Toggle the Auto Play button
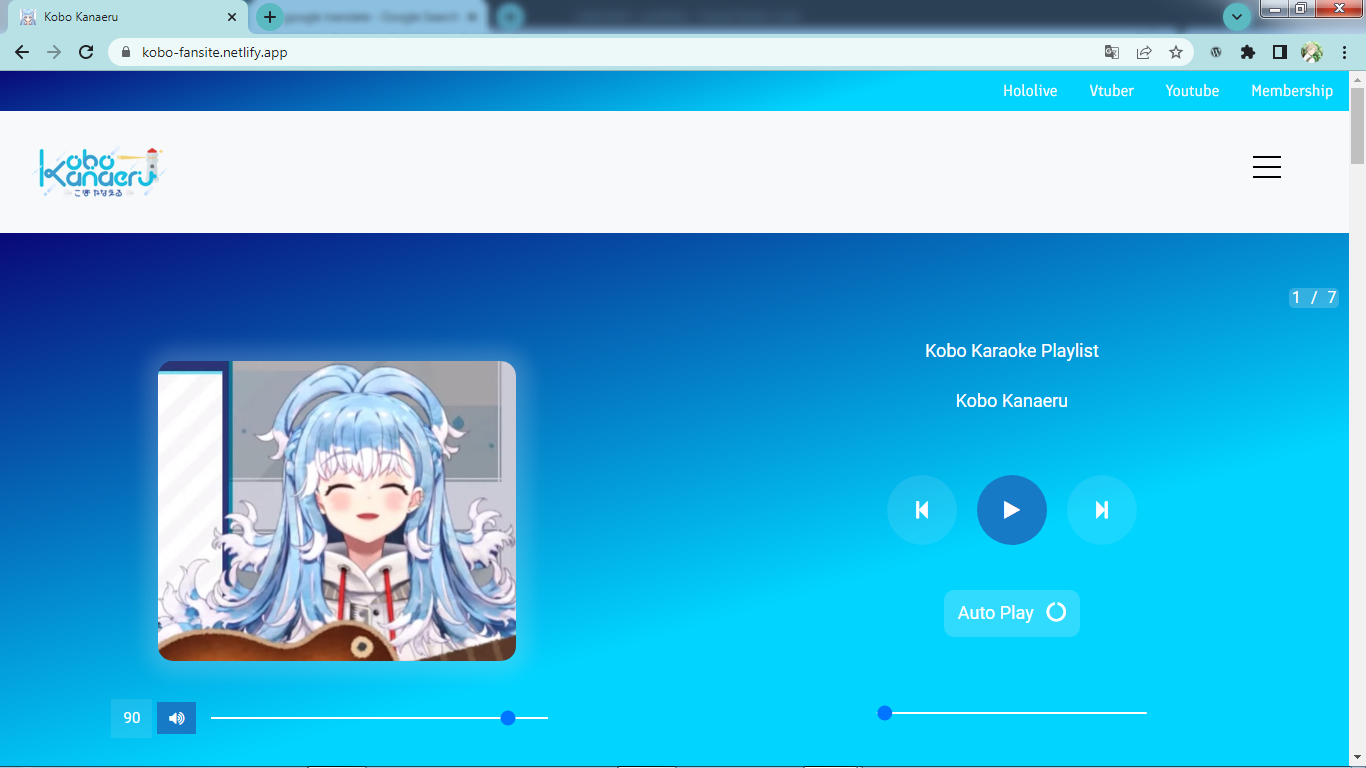This screenshot has width=1366, height=768. click(x=1012, y=613)
